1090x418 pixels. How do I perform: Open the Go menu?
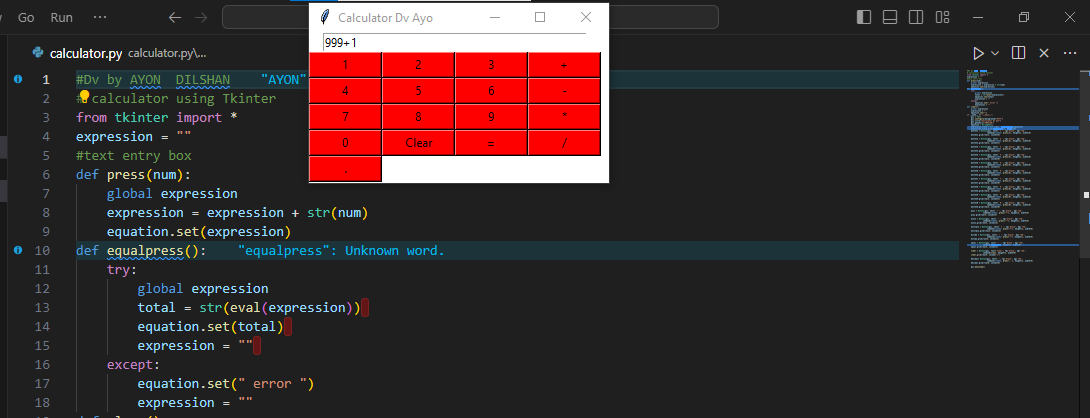tap(26, 18)
